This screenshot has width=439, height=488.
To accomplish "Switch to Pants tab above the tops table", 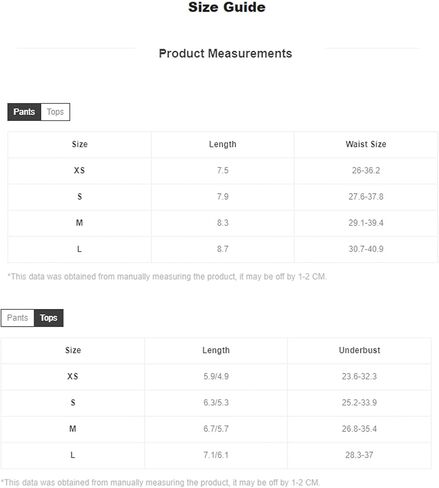I will [17, 318].
